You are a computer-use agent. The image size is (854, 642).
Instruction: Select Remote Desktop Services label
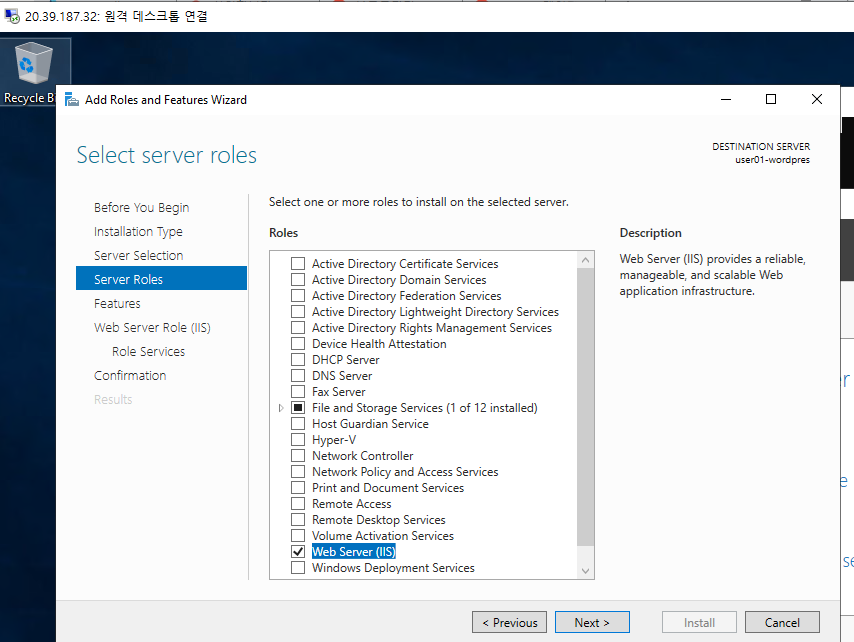point(379,519)
